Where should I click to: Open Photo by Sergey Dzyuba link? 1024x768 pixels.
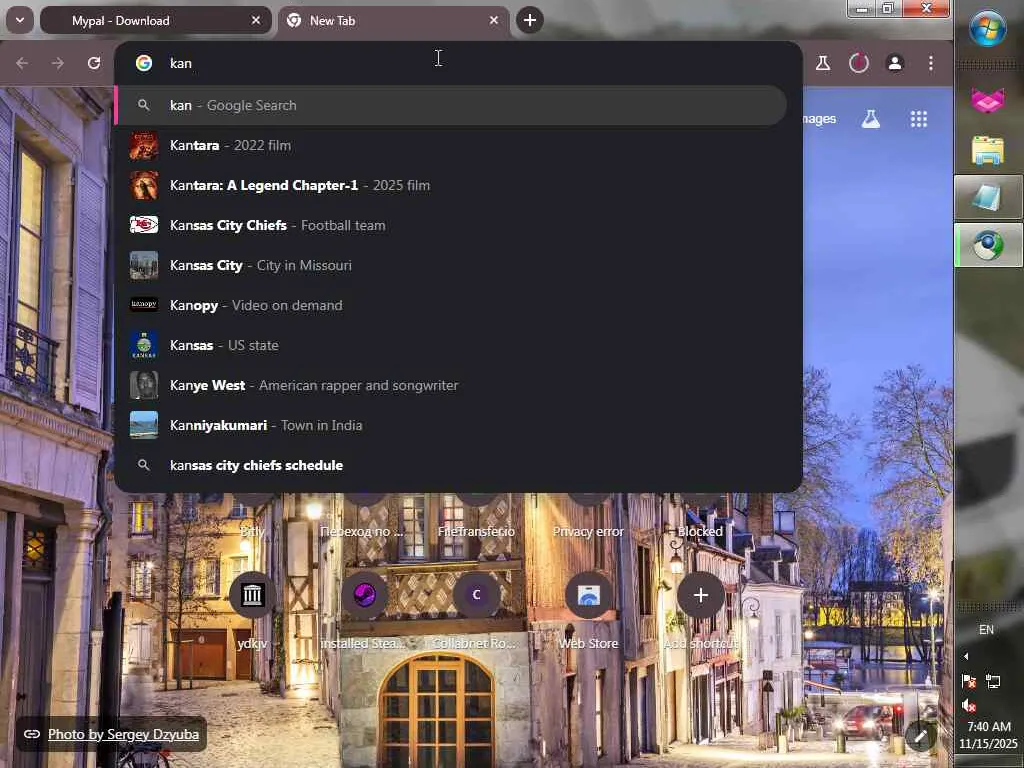tap(123, 734)
